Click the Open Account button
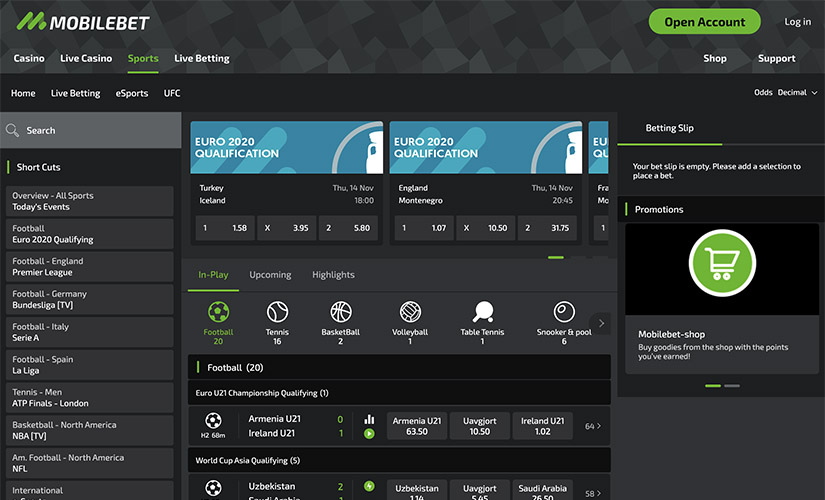Viewport: 825px width, 500px height. tap(705, 22)
